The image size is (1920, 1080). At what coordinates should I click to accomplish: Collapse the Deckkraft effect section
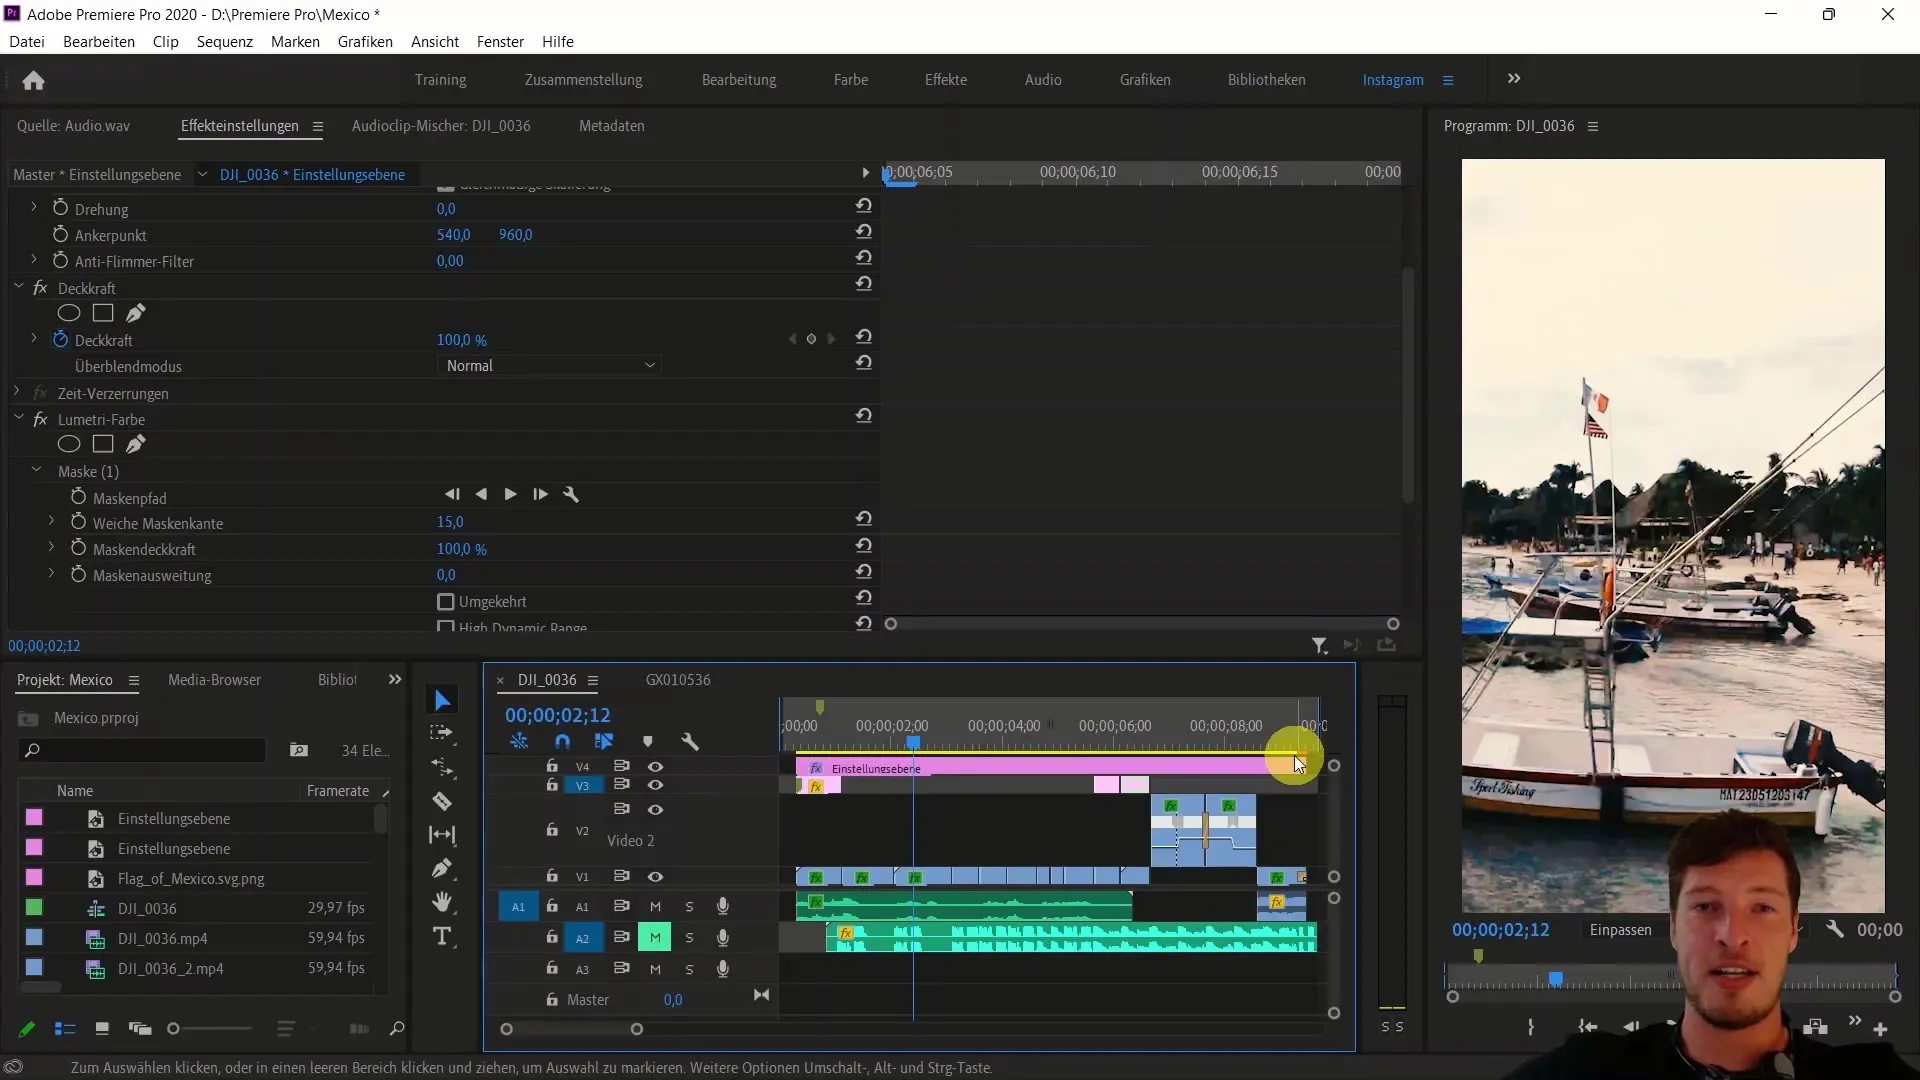(18, 286)
